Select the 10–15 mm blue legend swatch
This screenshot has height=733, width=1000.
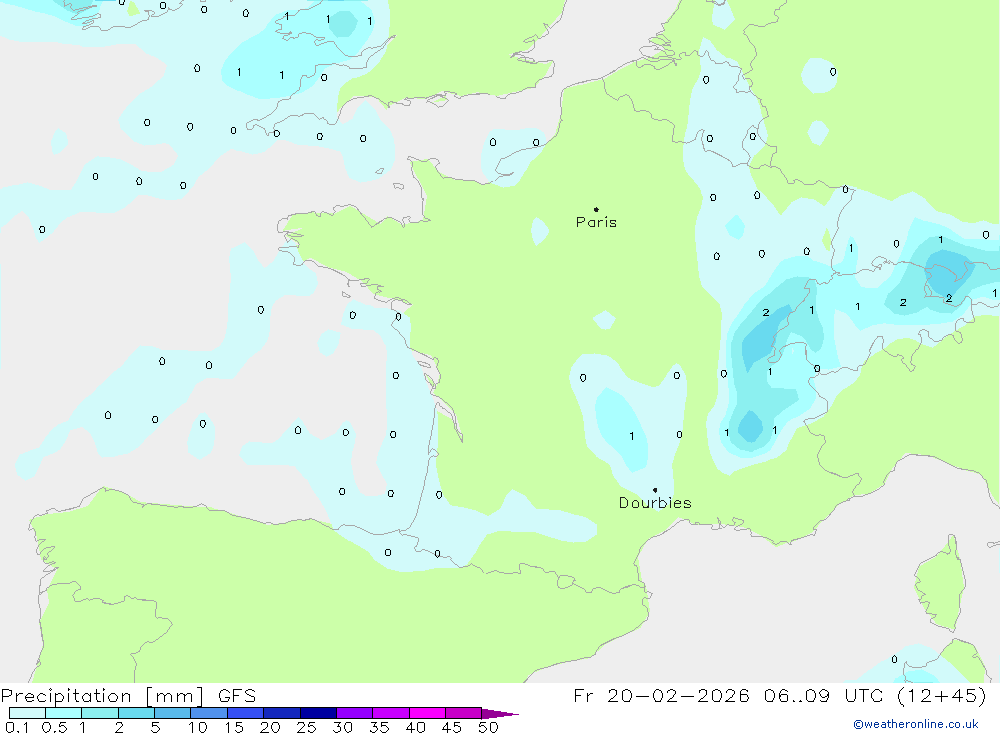click(x=209, y=713)
